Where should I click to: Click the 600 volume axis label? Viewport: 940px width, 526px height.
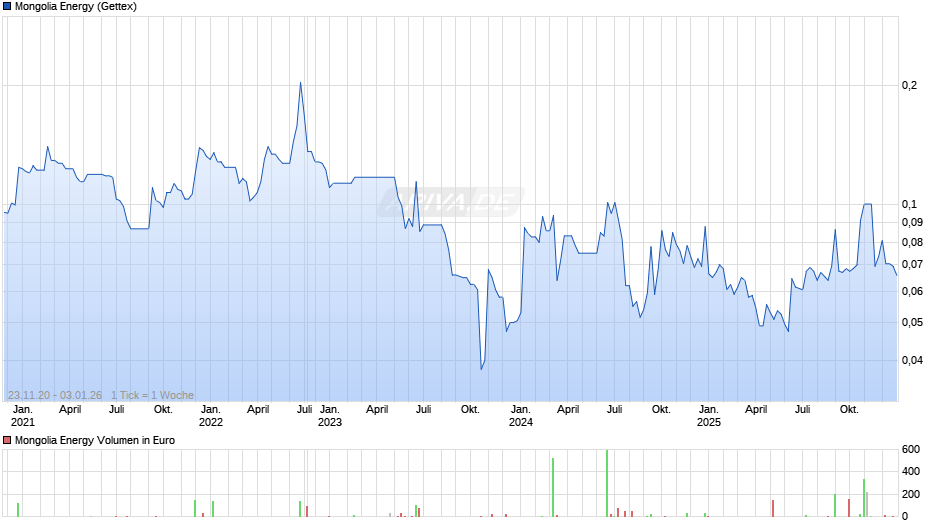tap(911, 449)
